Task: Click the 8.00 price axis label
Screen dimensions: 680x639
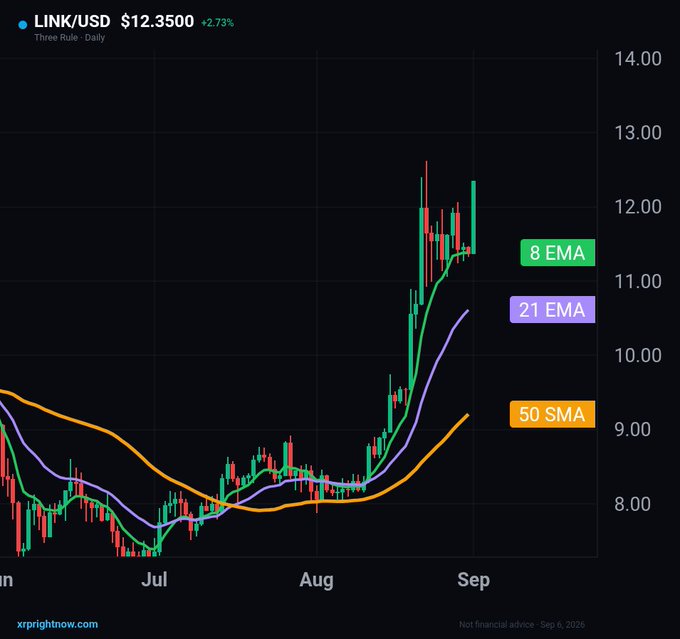Action: tap(632, 505)
